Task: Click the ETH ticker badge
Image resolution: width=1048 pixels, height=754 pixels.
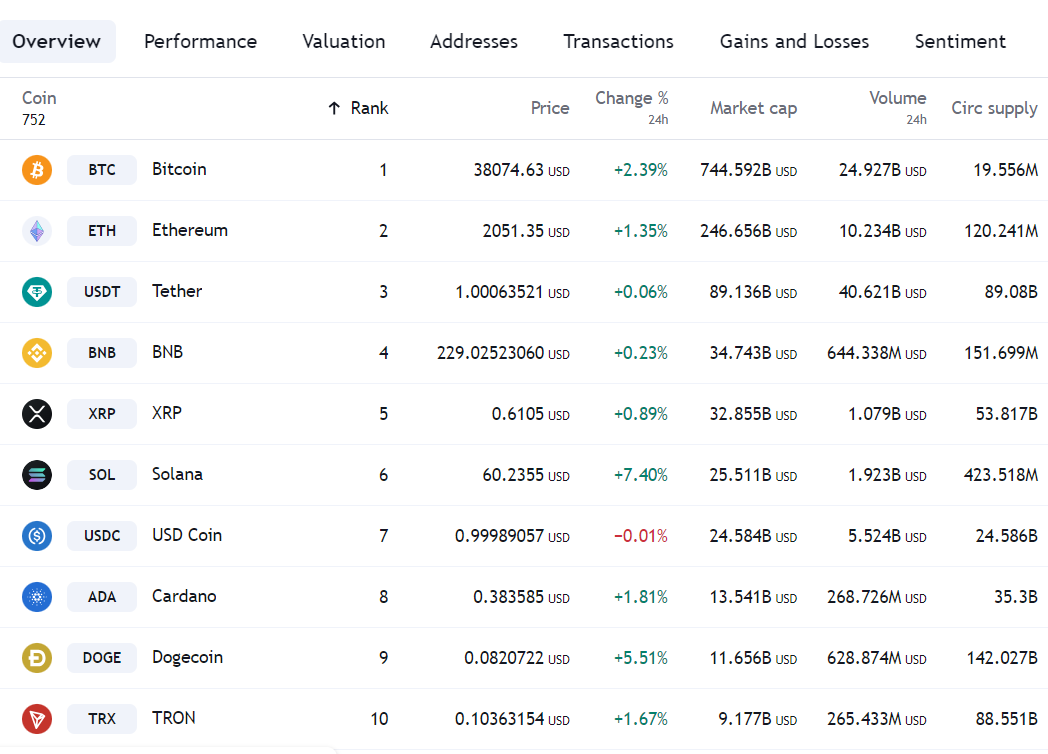Action: [x=102, y=231]
